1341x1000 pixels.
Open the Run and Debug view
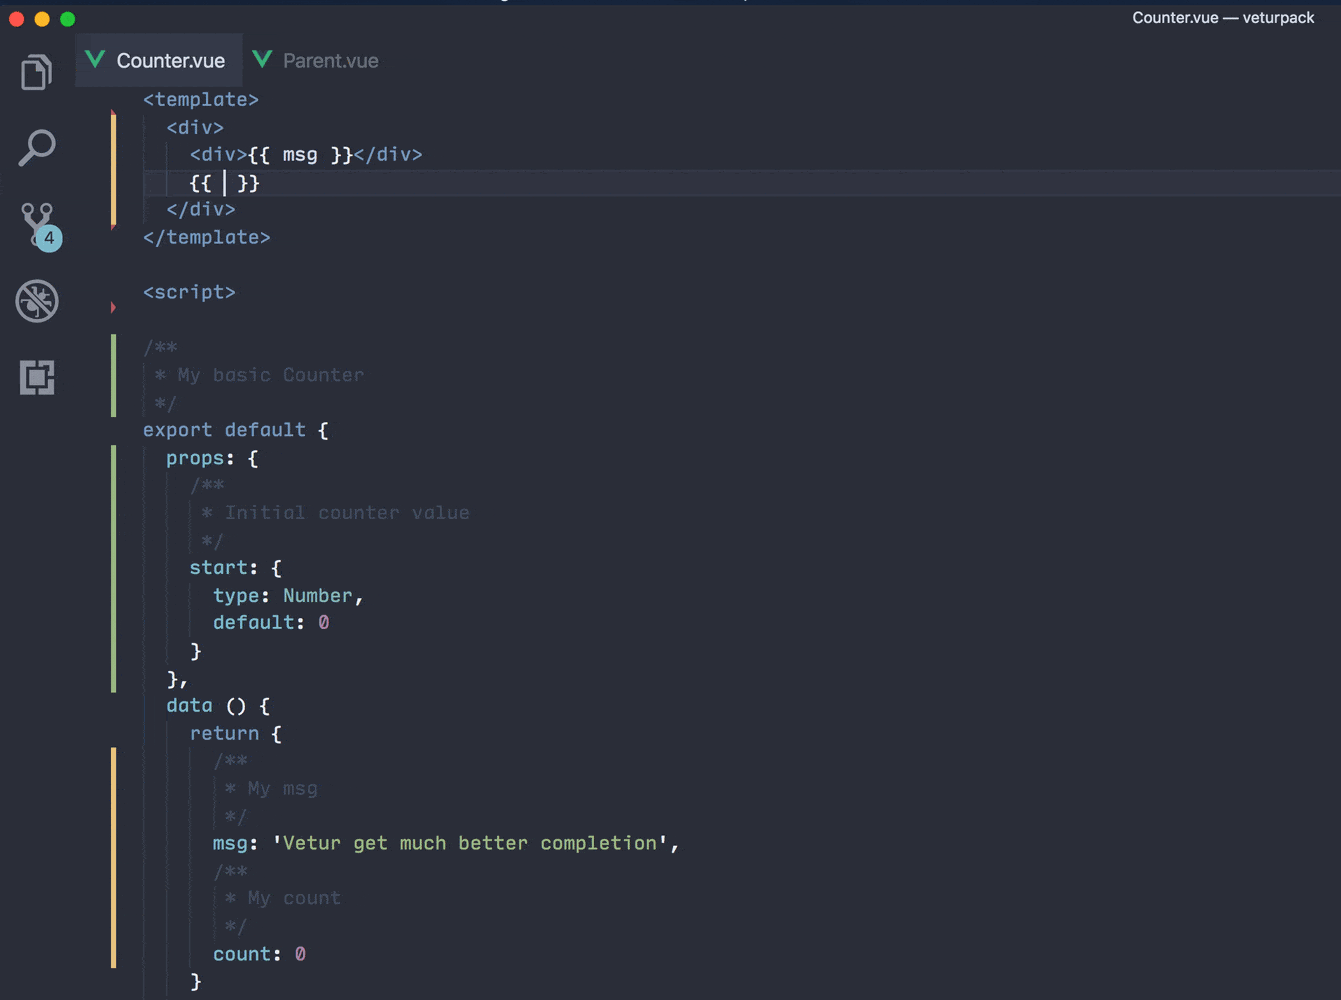click(x=37, y=301)
